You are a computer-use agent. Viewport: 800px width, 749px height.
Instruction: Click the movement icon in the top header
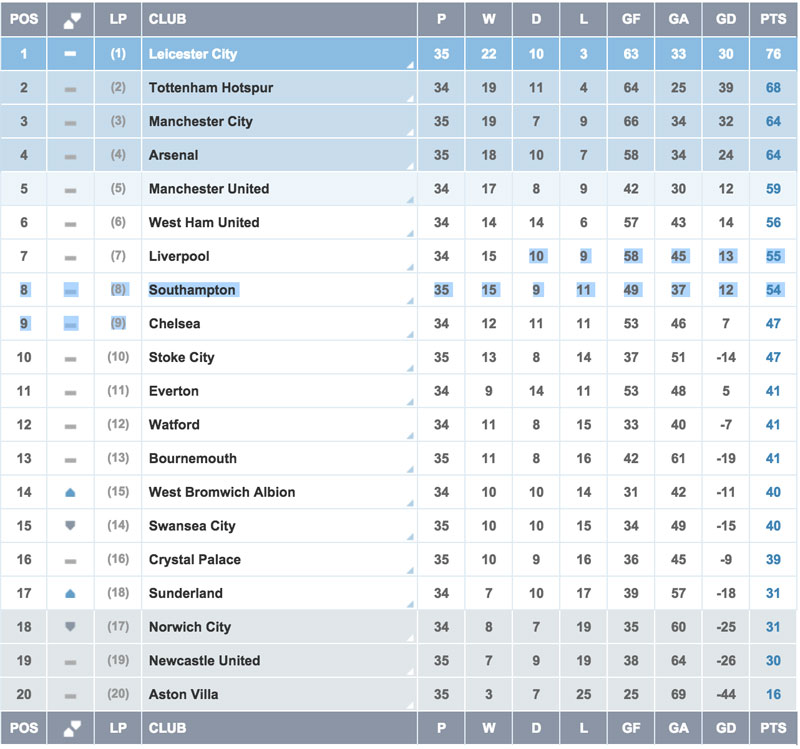click(71, 19)
